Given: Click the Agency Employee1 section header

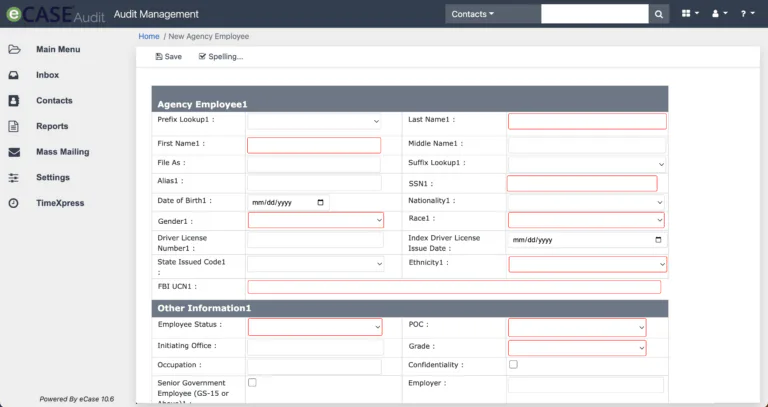Looking at the screenshot, I should coord(410,99).
